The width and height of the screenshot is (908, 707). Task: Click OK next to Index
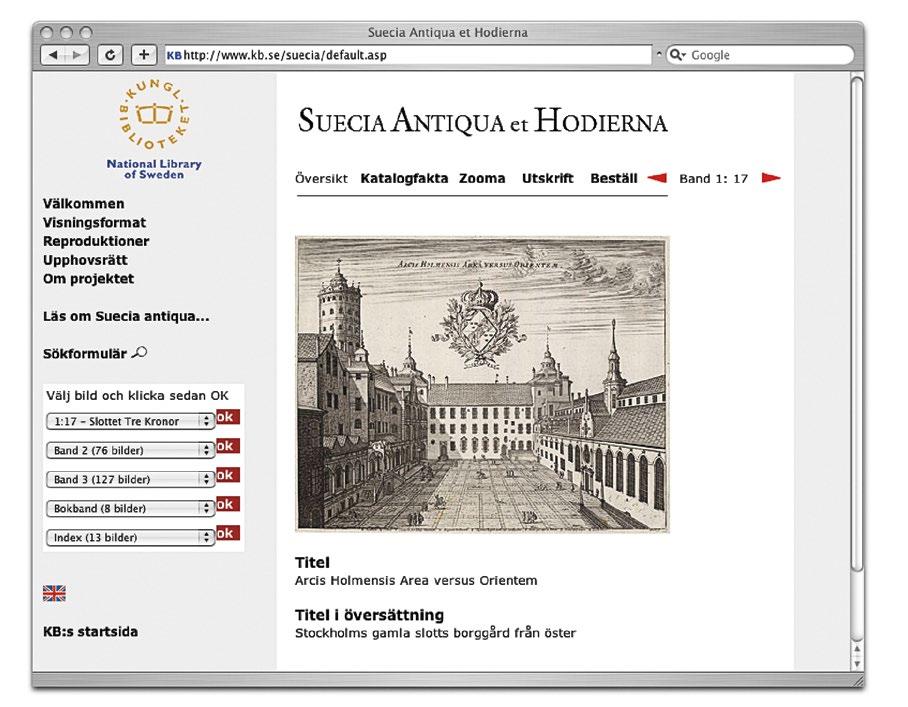tap(228, 533)
